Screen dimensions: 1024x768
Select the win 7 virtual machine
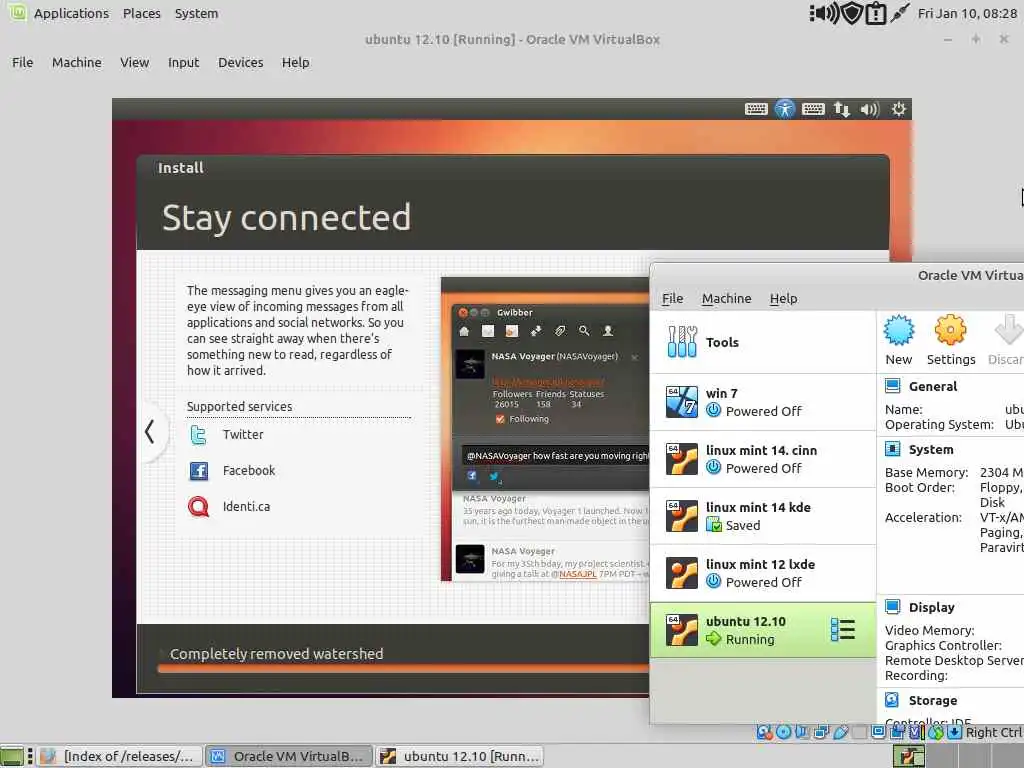click(763, 402)
